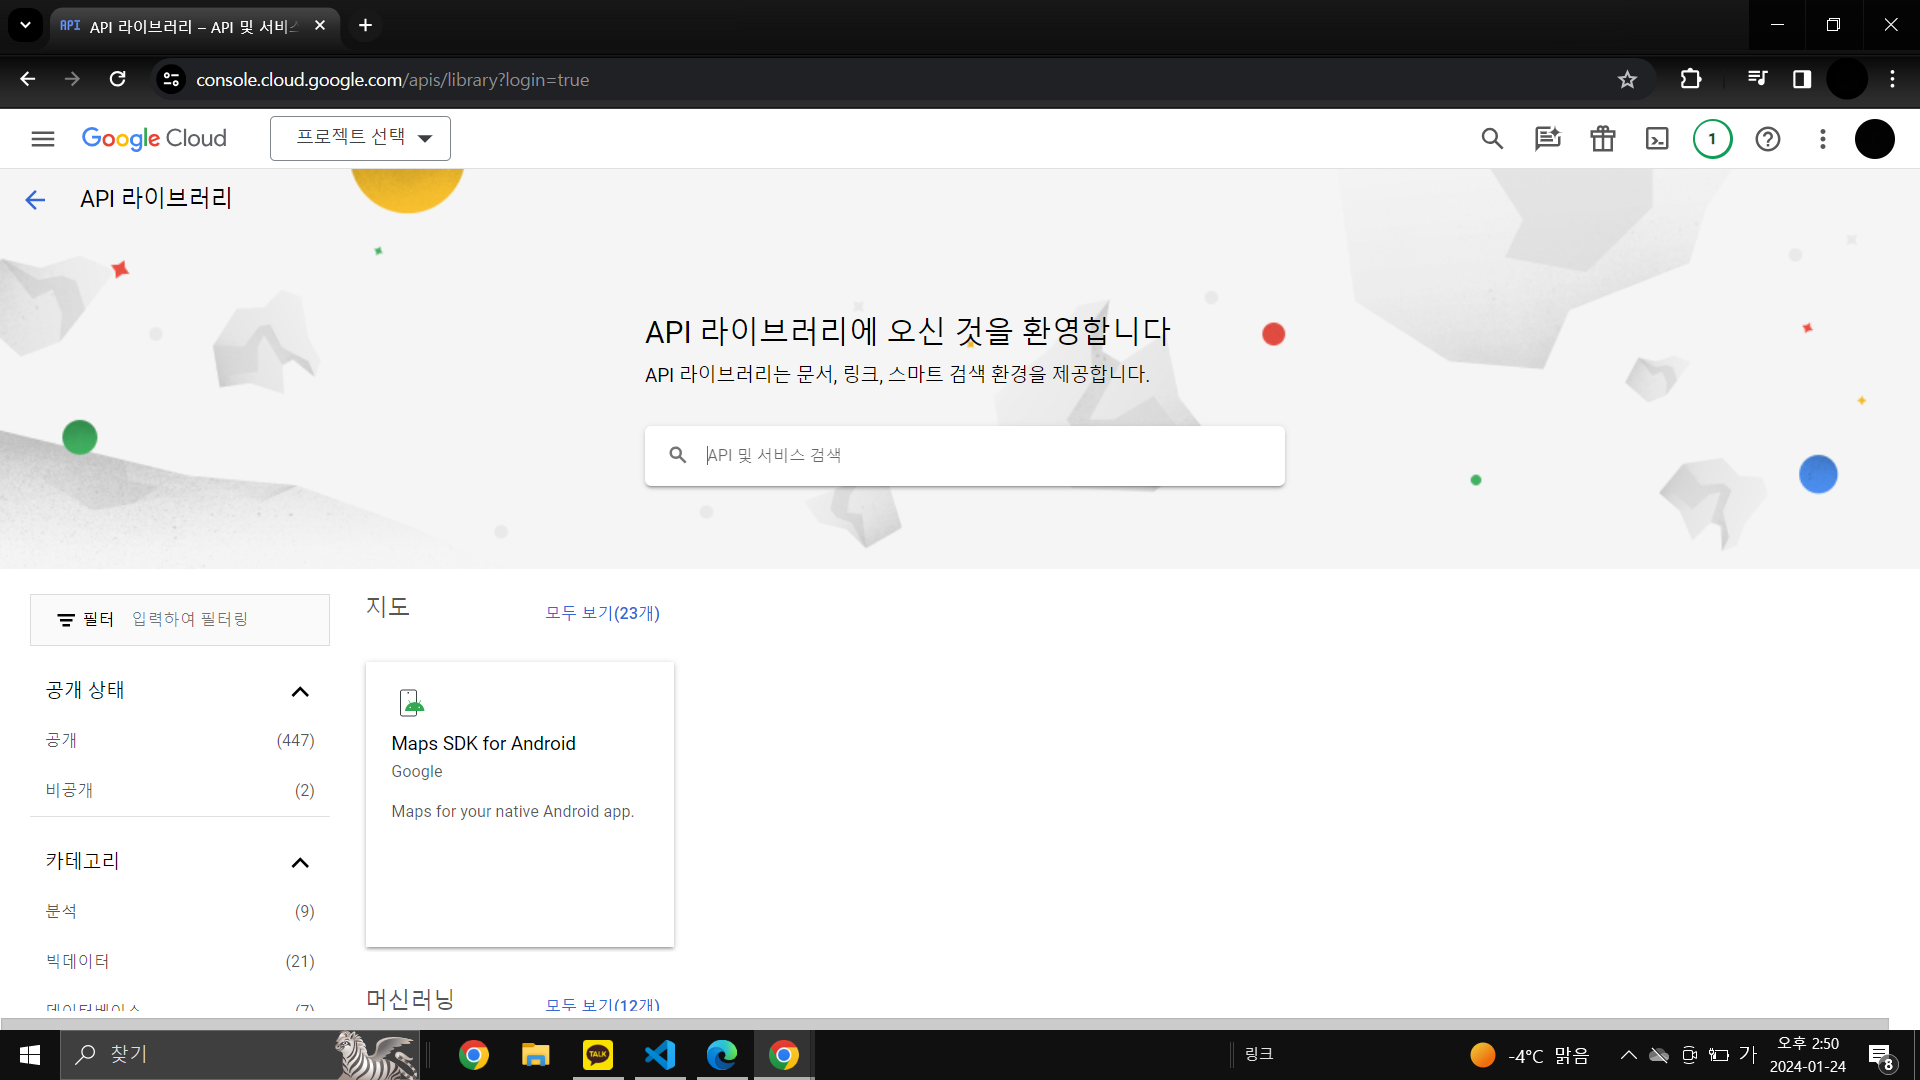
Task: Open Visual Studio Code from the taskbar
Action: point(660,1054)
